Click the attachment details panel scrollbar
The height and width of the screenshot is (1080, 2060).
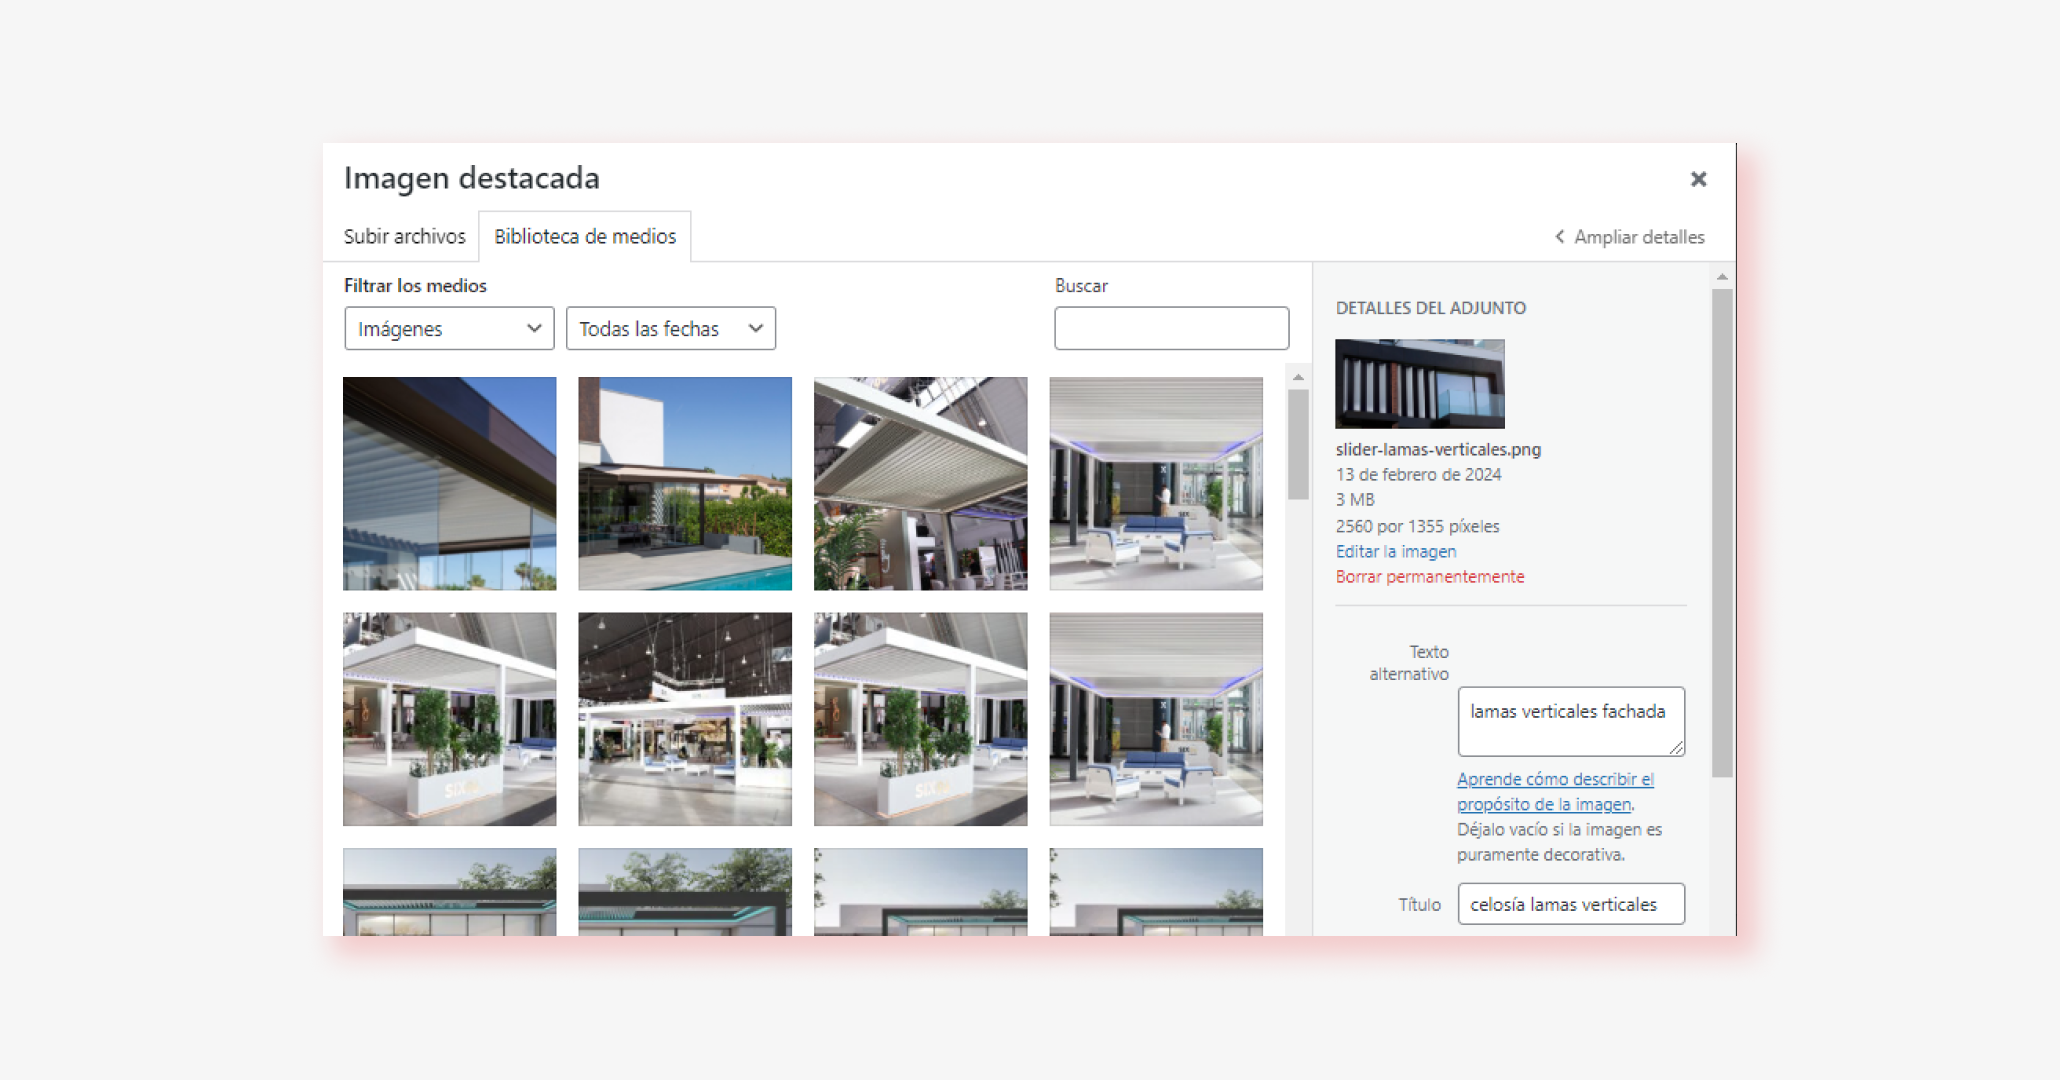pos(1721,530)
